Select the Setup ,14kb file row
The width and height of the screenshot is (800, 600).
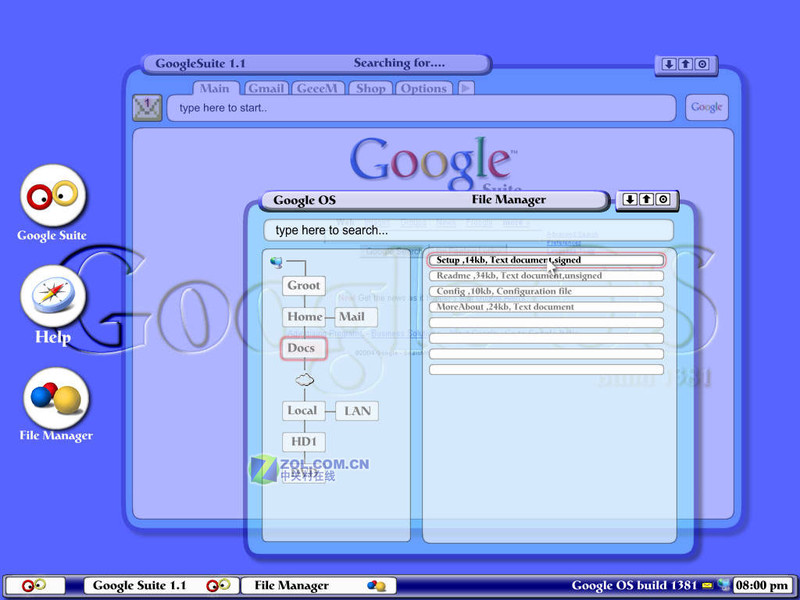[x=546, y=260]
